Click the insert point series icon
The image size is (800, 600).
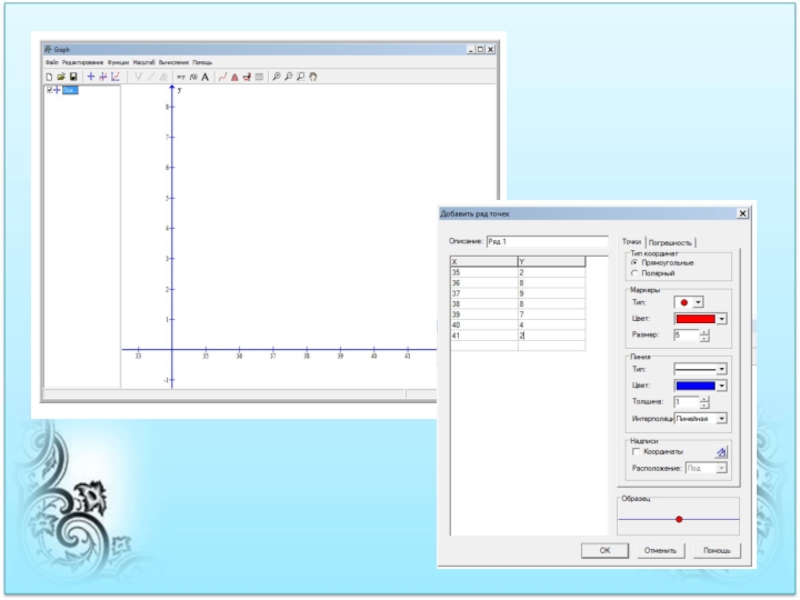click(222, 76)
